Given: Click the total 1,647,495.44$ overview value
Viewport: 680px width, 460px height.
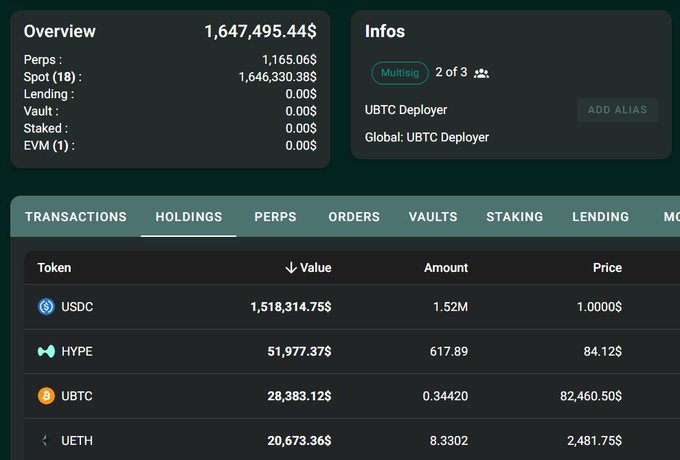Looking at the screenshot, I should pos(260,31).
